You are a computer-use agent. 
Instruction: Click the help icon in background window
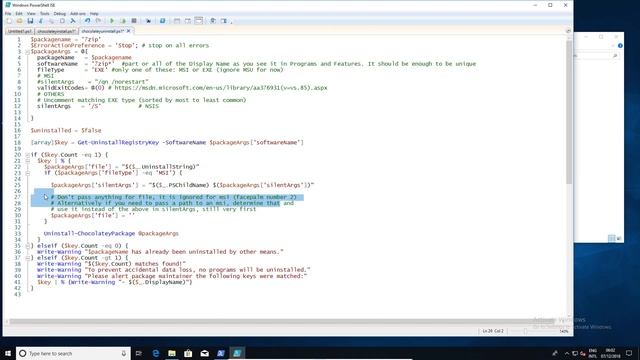point(620,46)
